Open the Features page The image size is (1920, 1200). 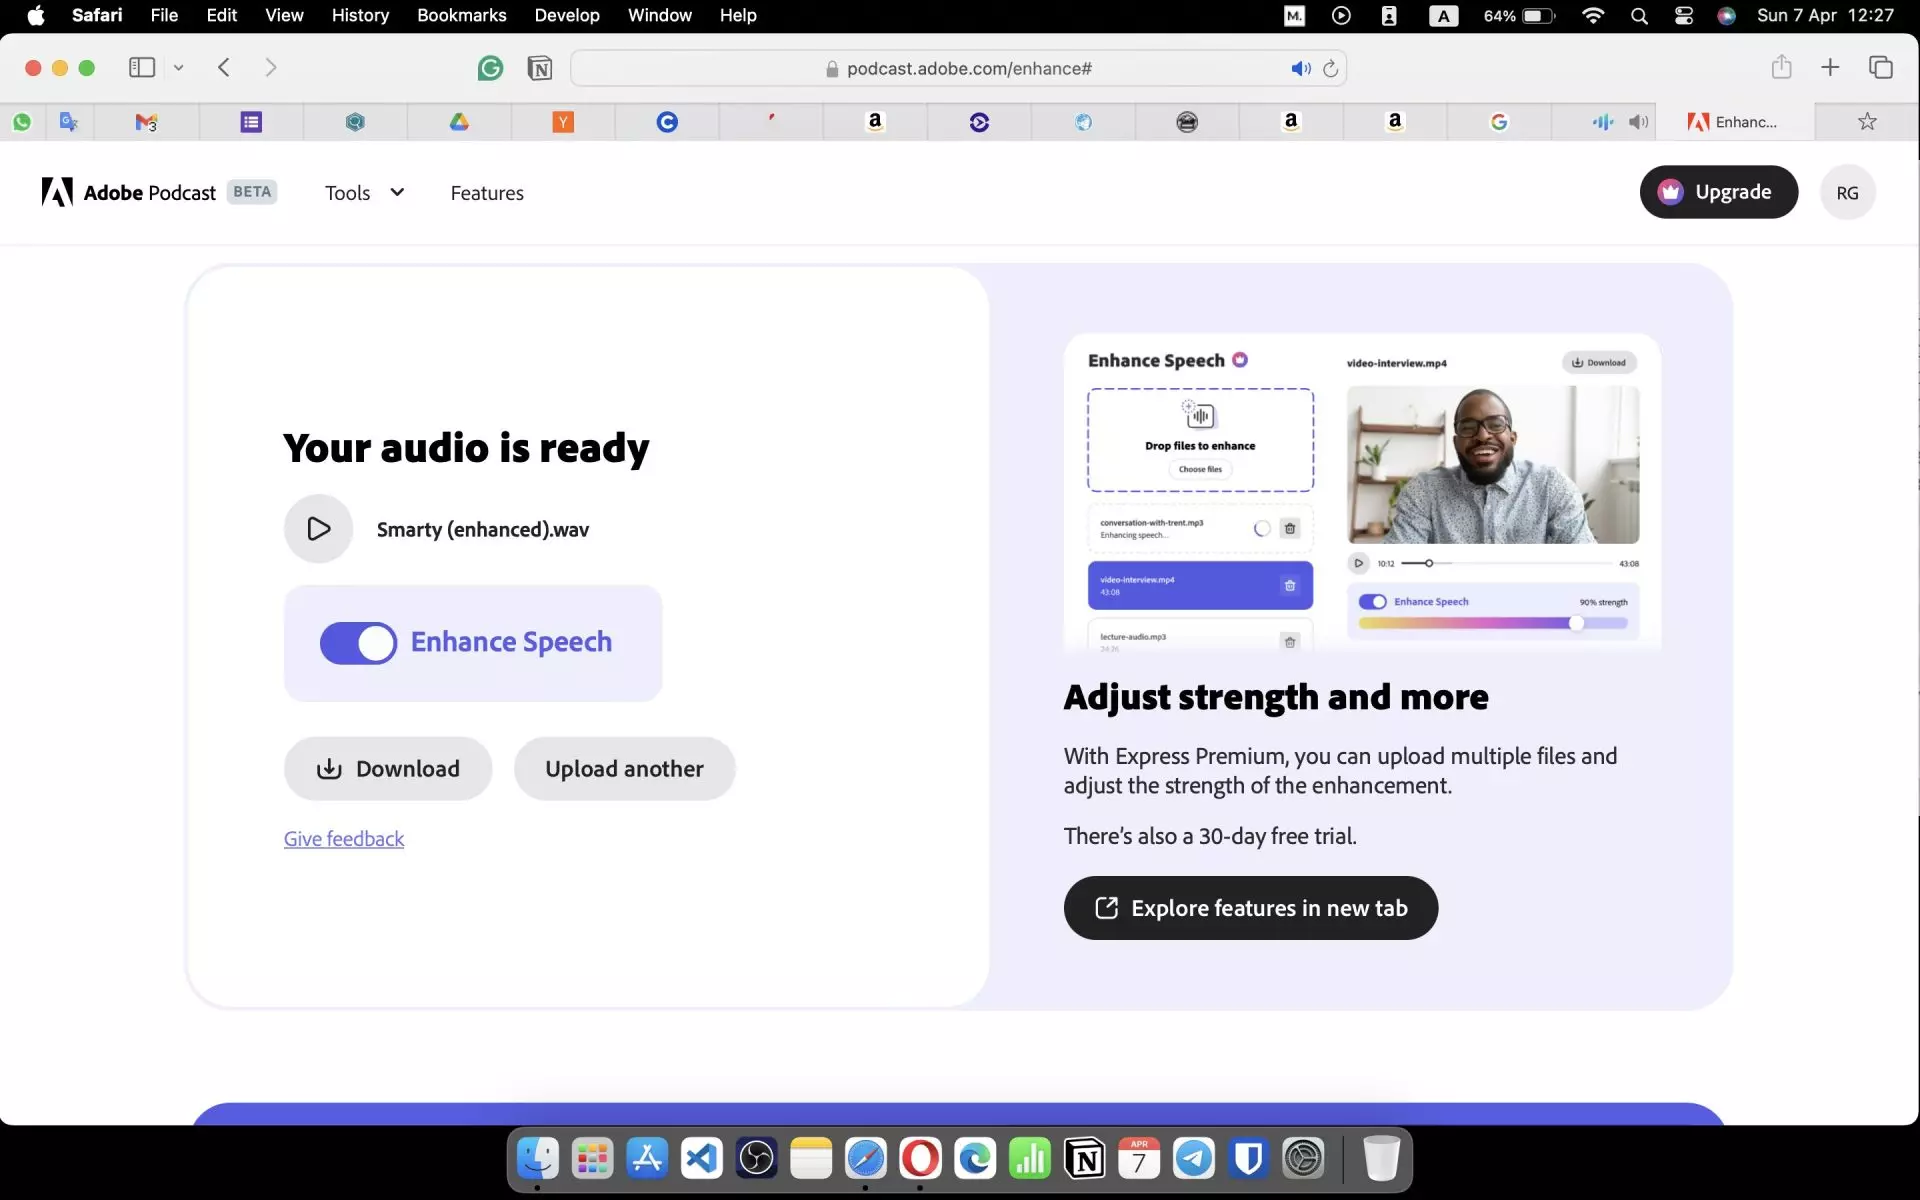[x=487, y=193]
